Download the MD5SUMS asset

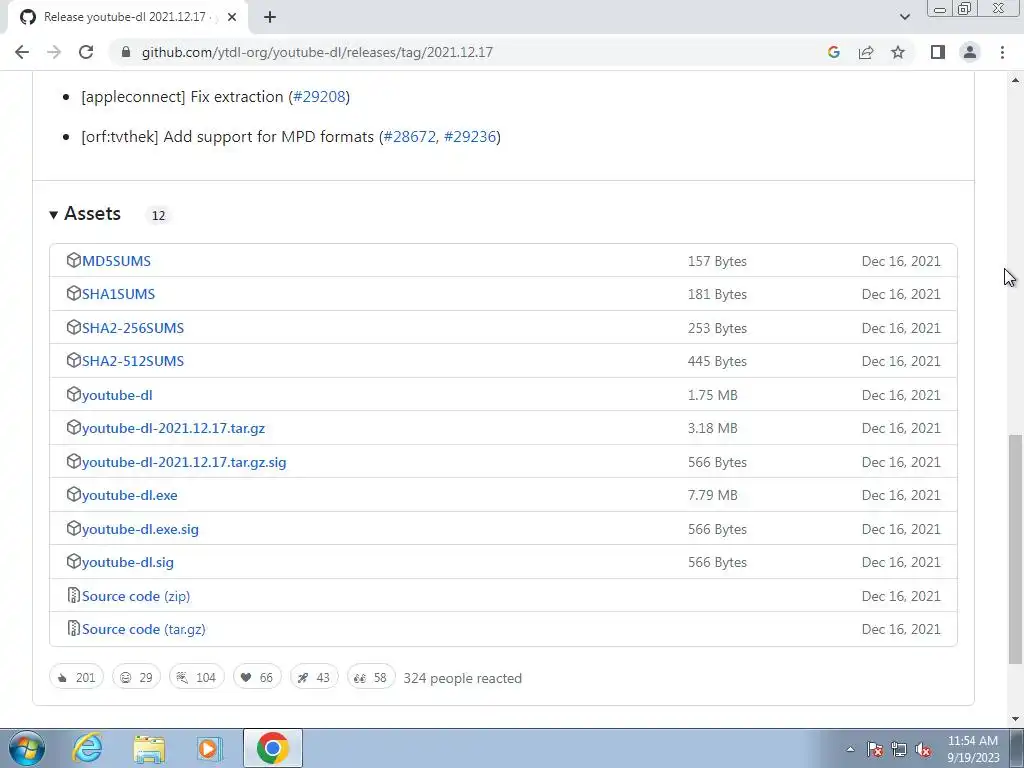coord(116,261)
